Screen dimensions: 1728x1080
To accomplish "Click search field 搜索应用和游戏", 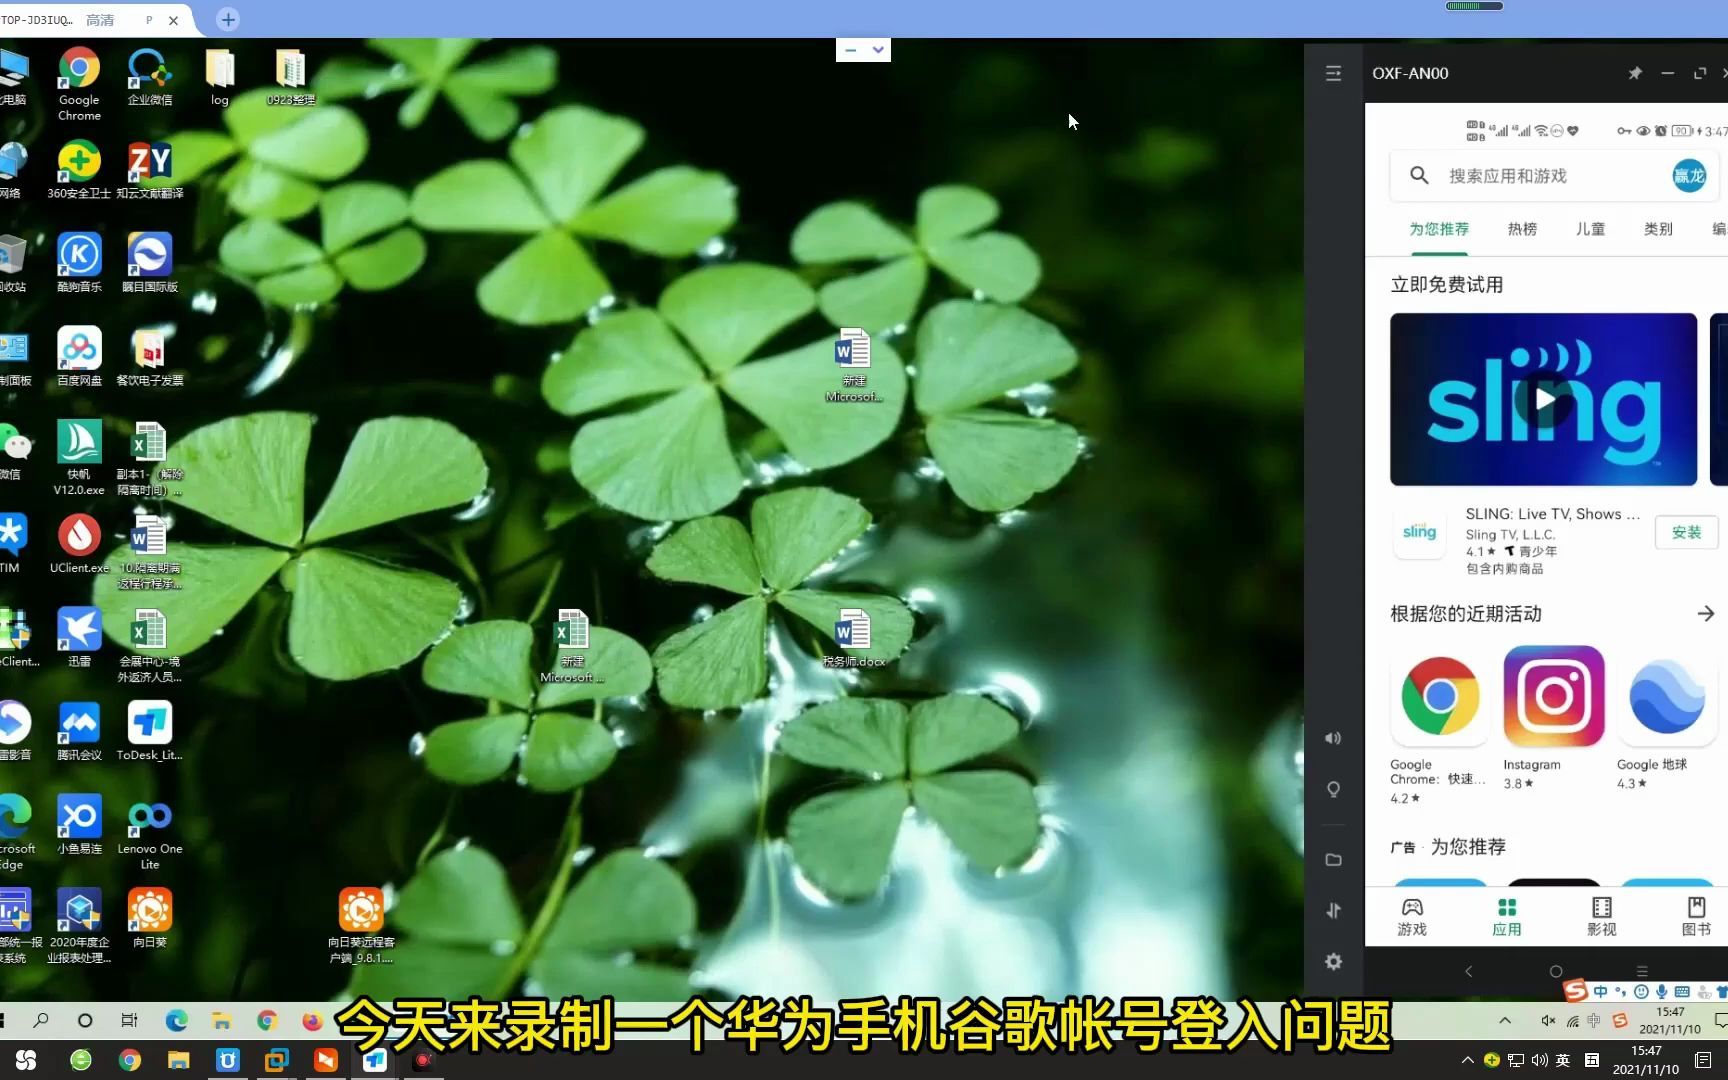I will point(1554,176).
